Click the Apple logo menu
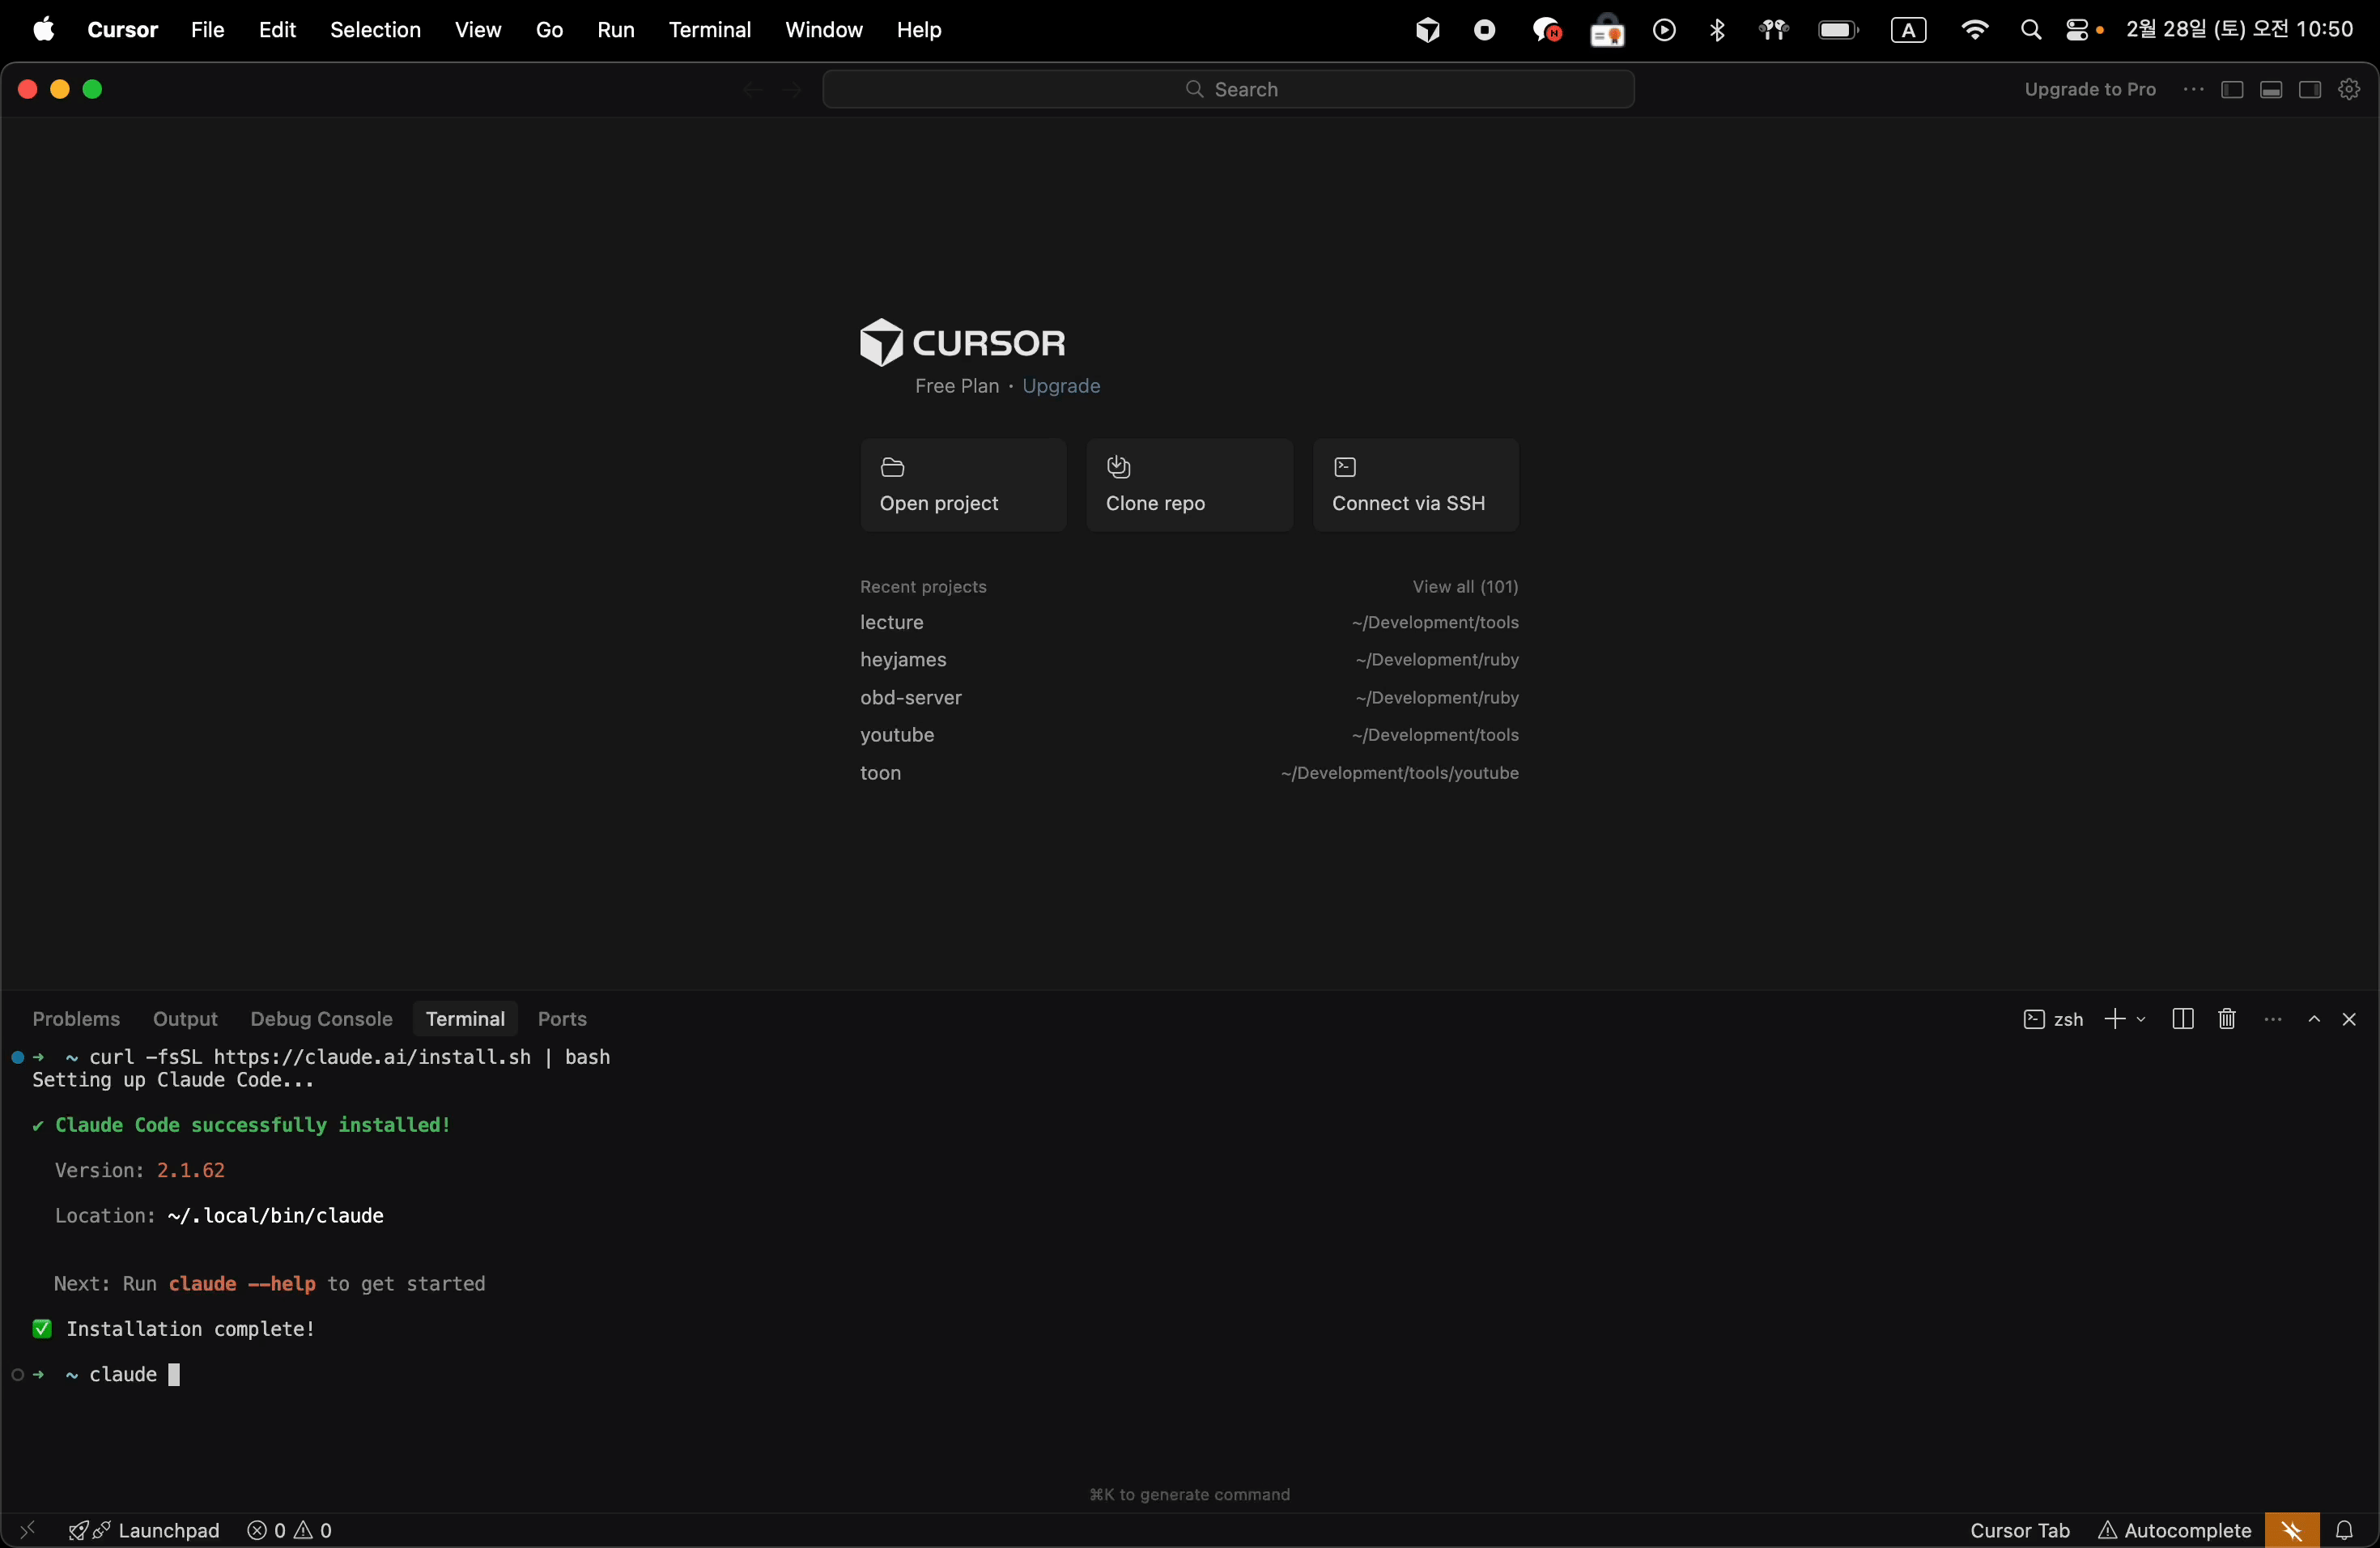The width and height of the screenshot is (2380, 1548). 44,30
